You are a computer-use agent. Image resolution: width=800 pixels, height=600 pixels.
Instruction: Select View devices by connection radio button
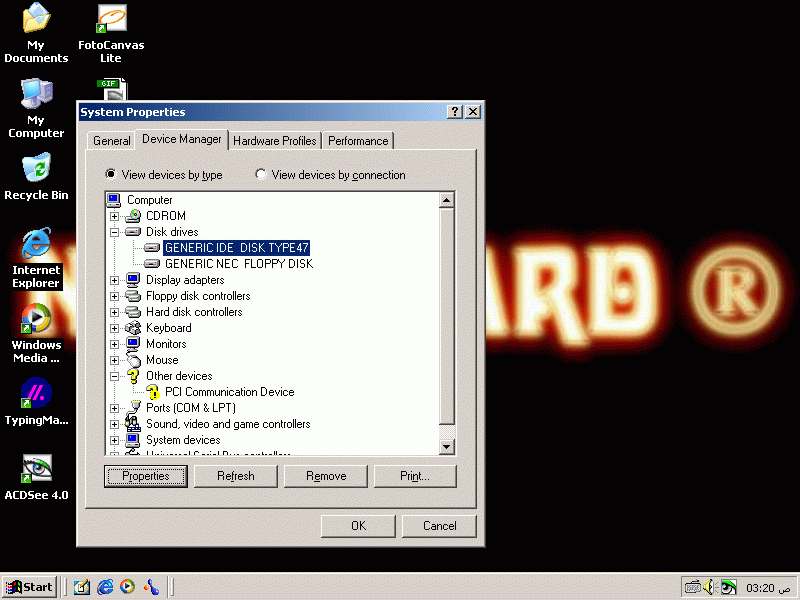(x=261, y=174)
